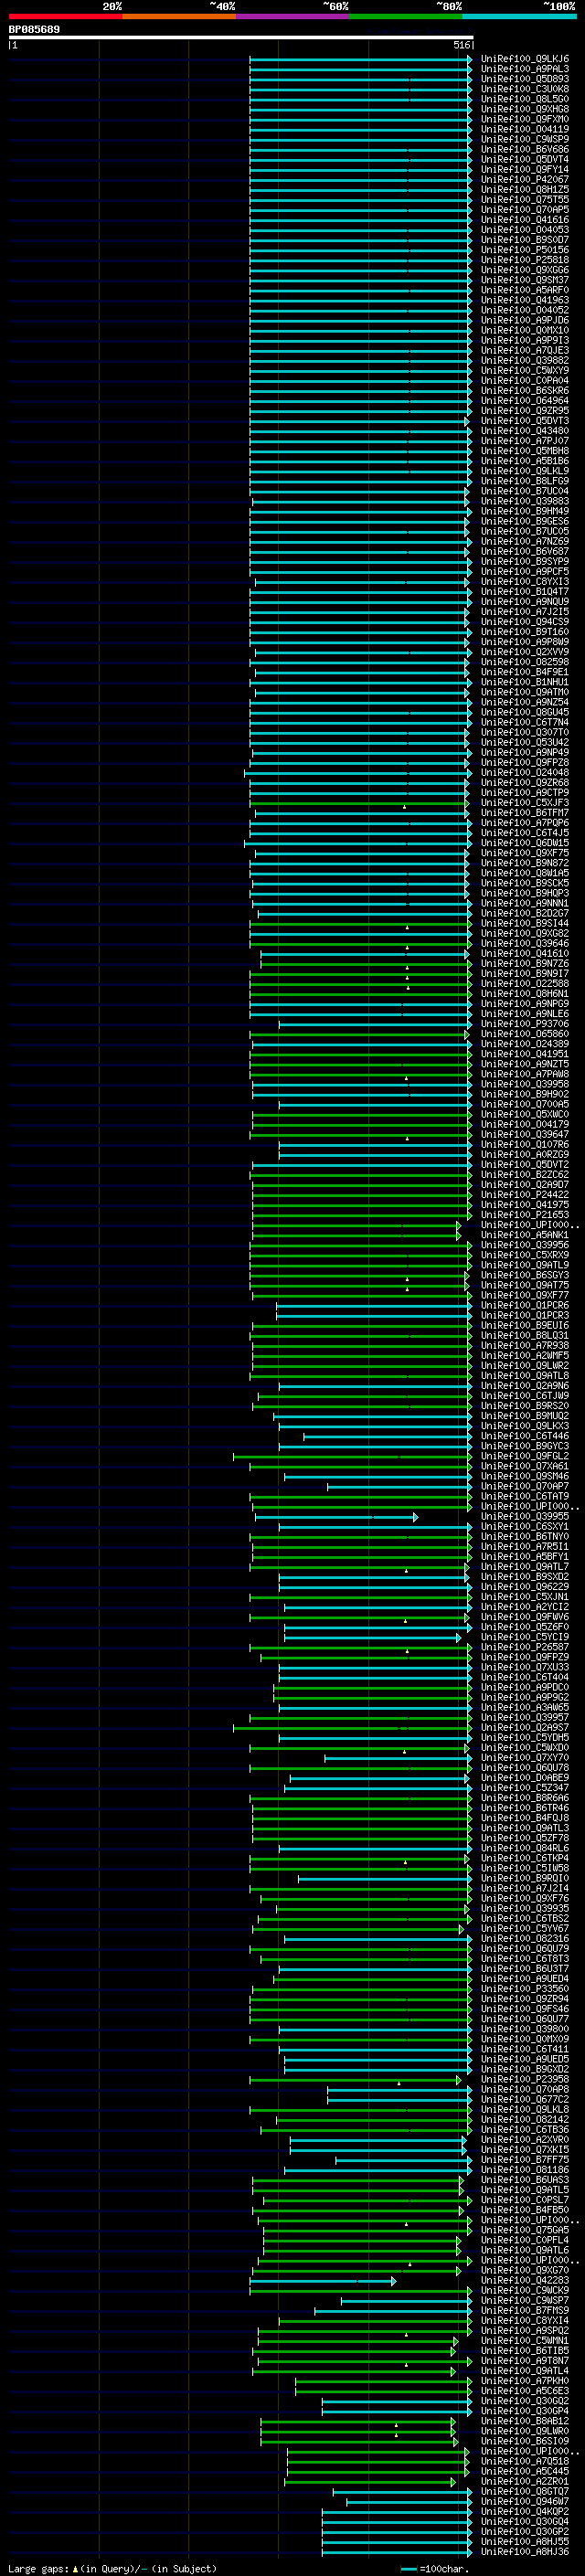Click the red ~20% identity legend segment
Viewport: 585px width, 2576px height.
[65, 16]
